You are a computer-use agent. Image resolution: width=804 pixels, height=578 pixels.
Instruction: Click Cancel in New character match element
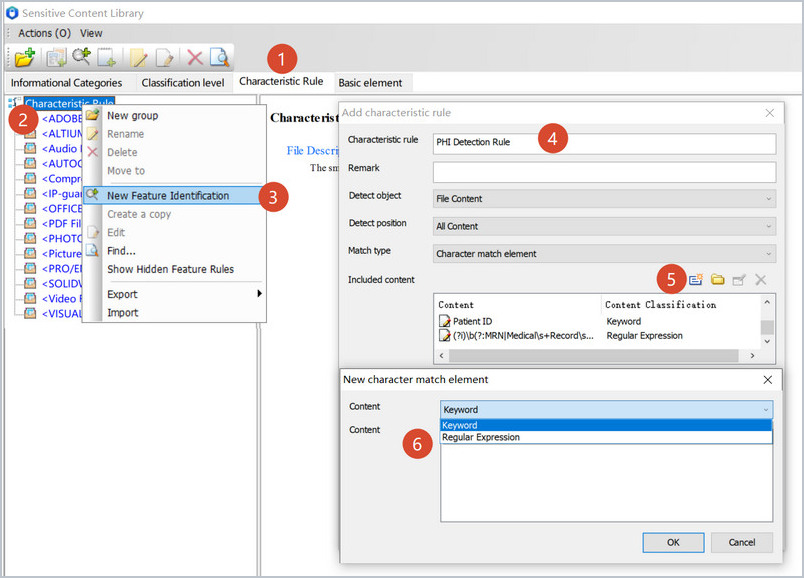[x=741, y=542]
